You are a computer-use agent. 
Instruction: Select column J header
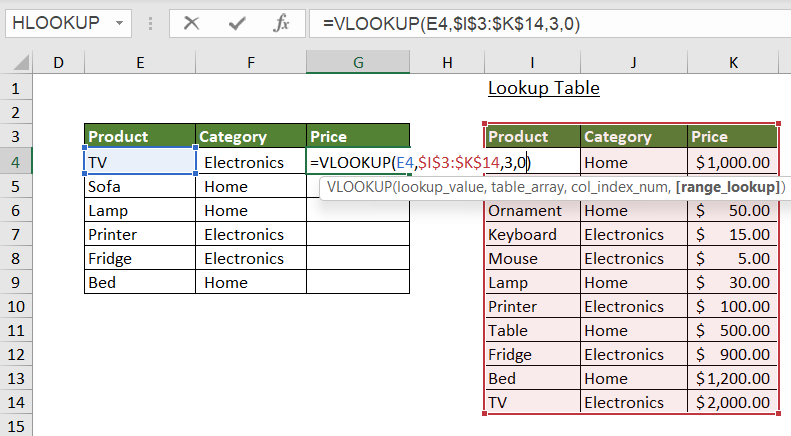(x=634, y=63)
